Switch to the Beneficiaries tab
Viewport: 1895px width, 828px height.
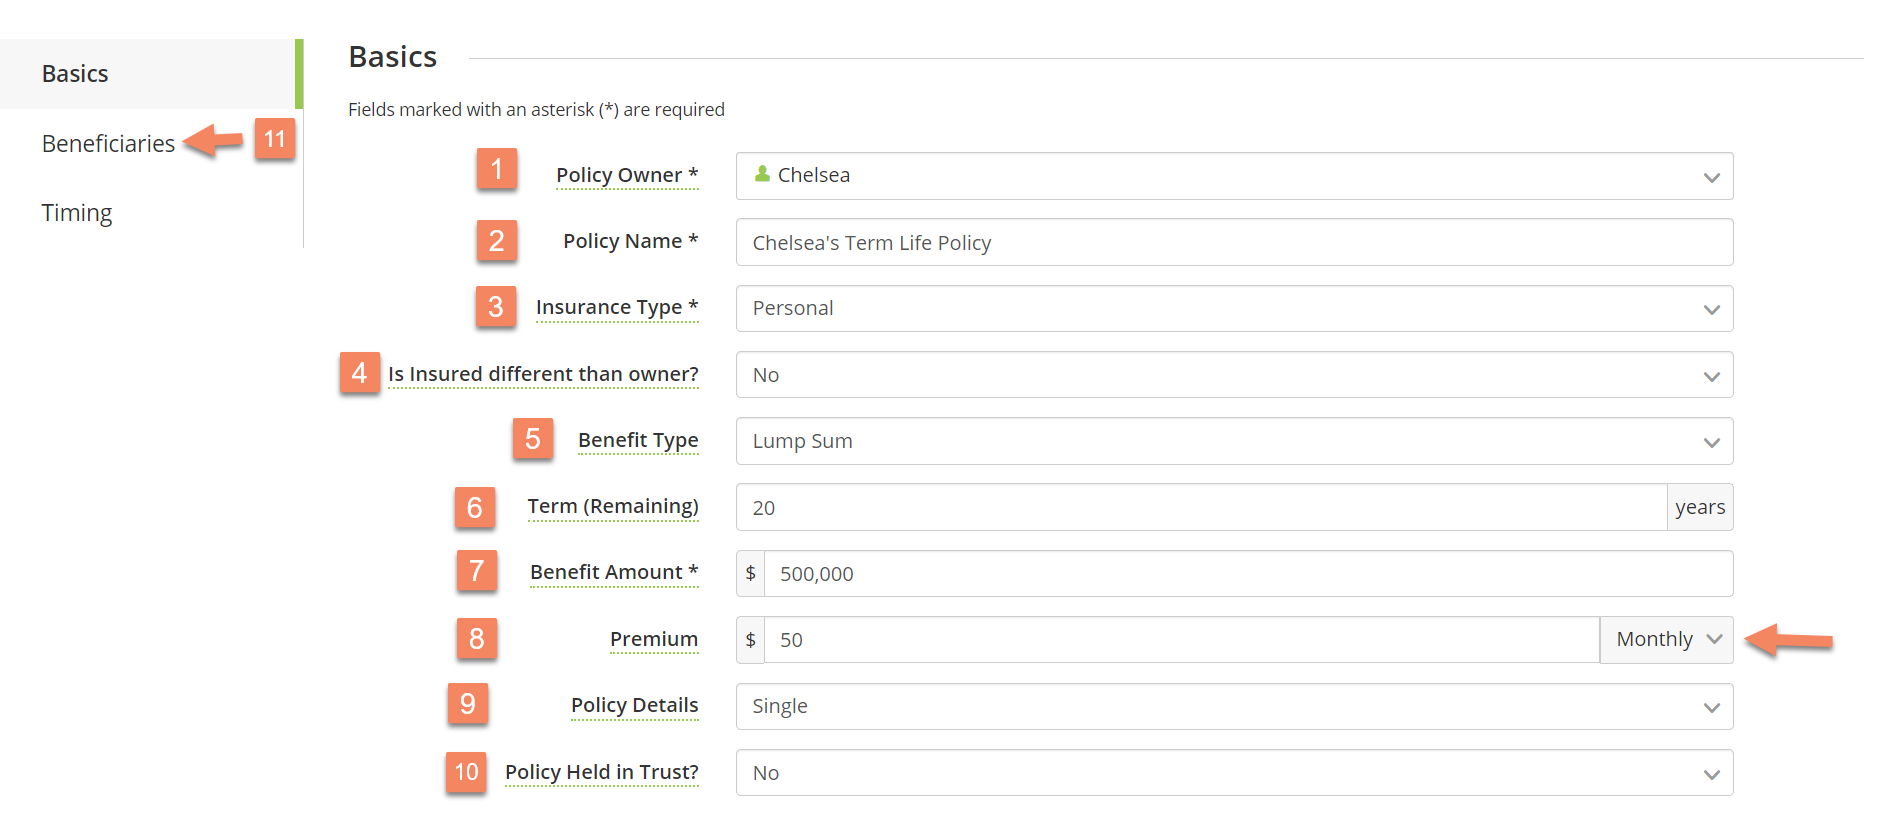[x=108, y=144]
